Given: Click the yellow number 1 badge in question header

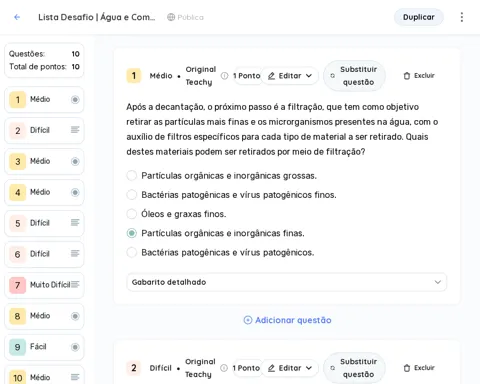Looking at the screenshot, I should pyautogui.click(x=134, y=76).
